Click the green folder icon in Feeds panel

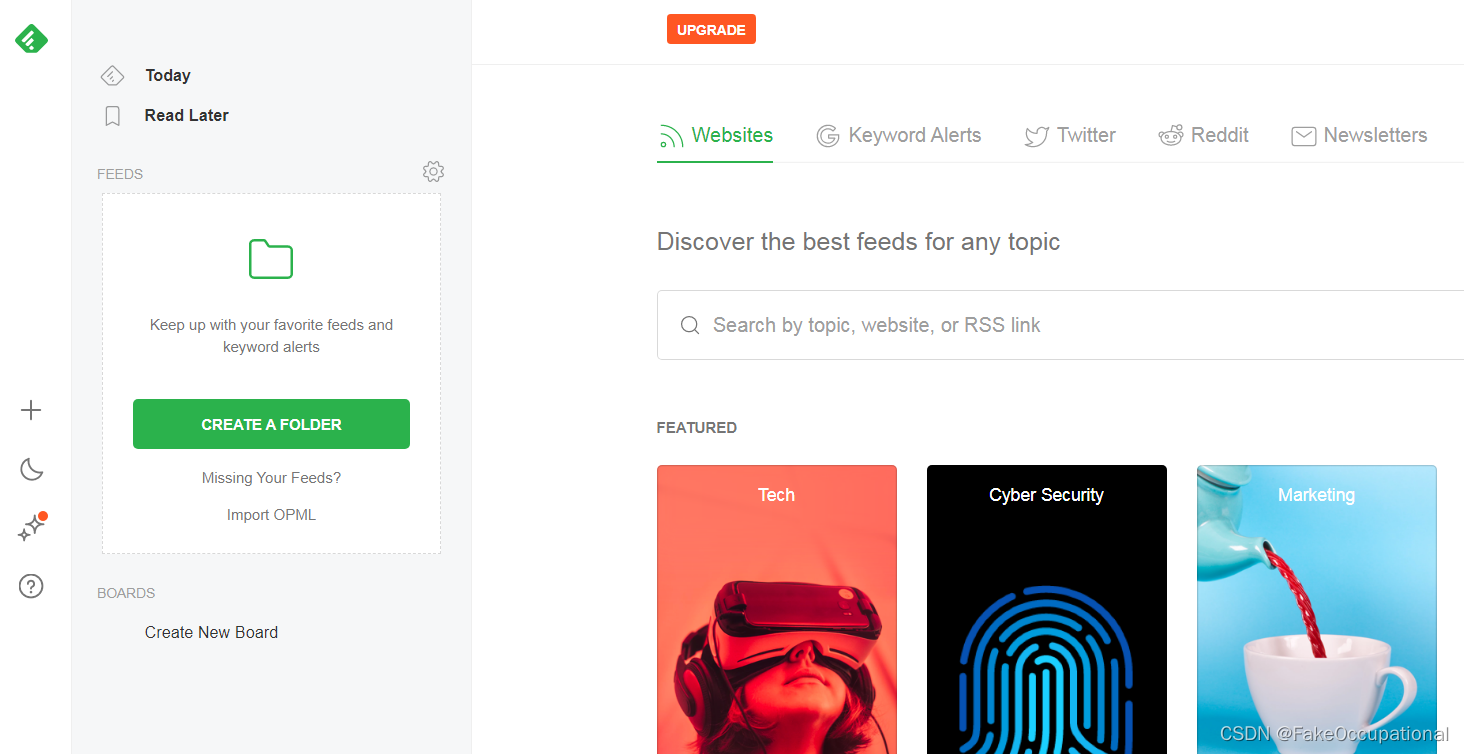[271, 259]
